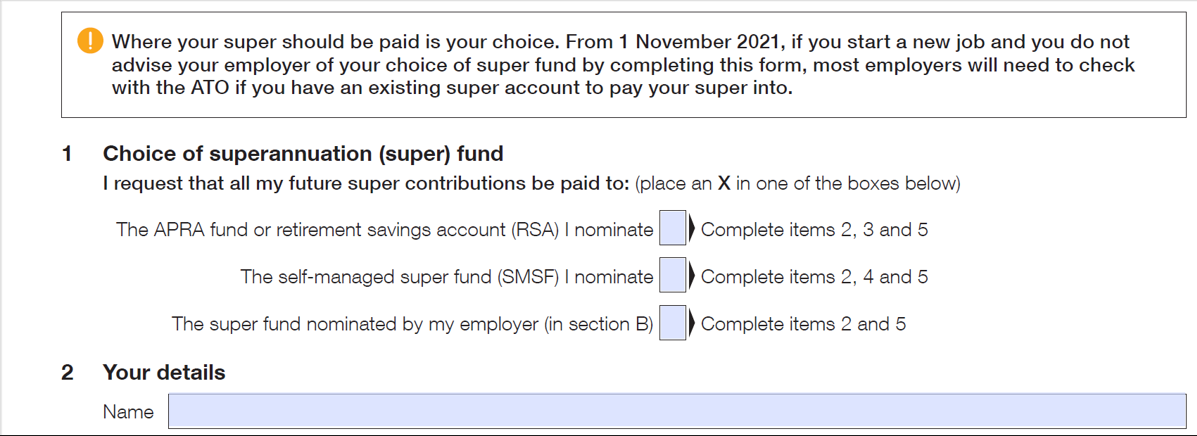
Task: Click the 1 November 2021 notice text
Action: coord(623,65)
